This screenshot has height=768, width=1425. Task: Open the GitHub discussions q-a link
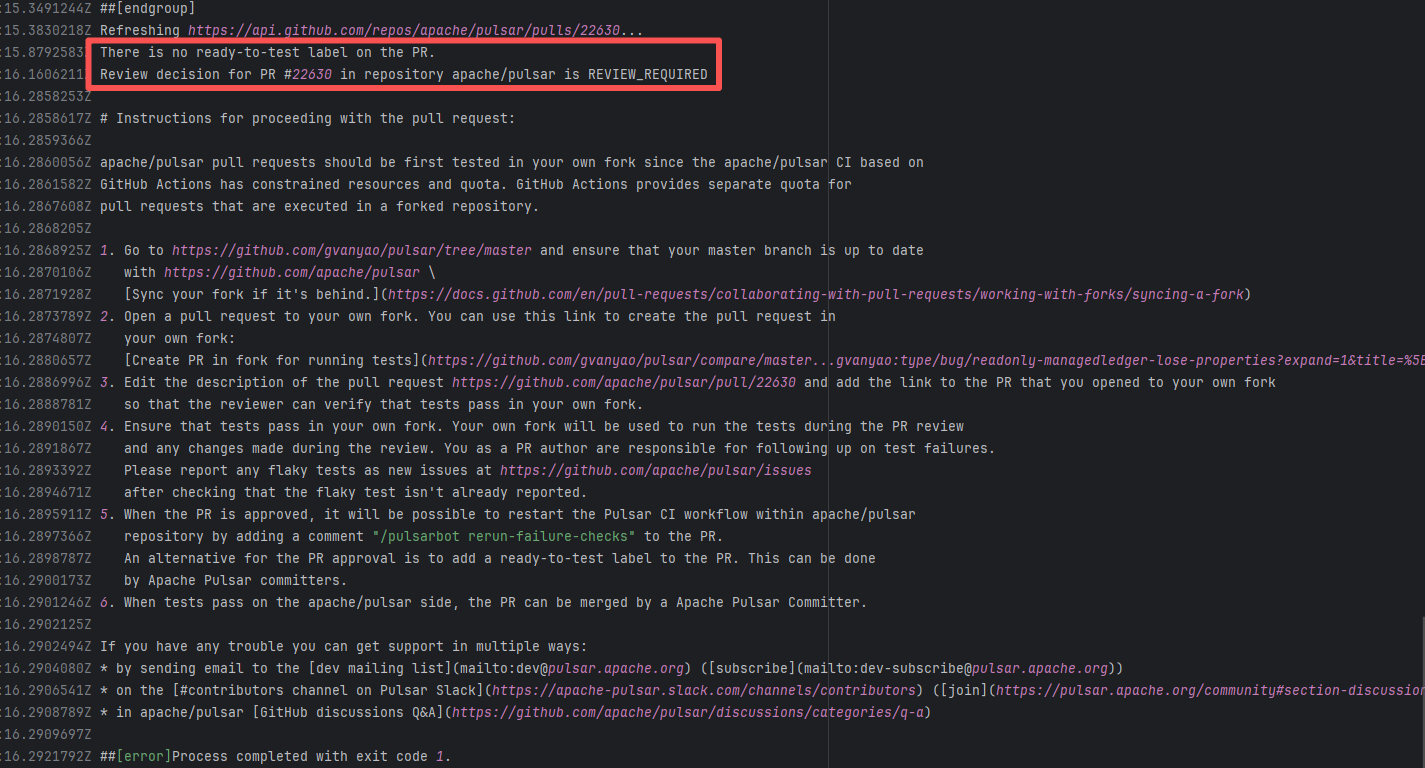point(690,712)
